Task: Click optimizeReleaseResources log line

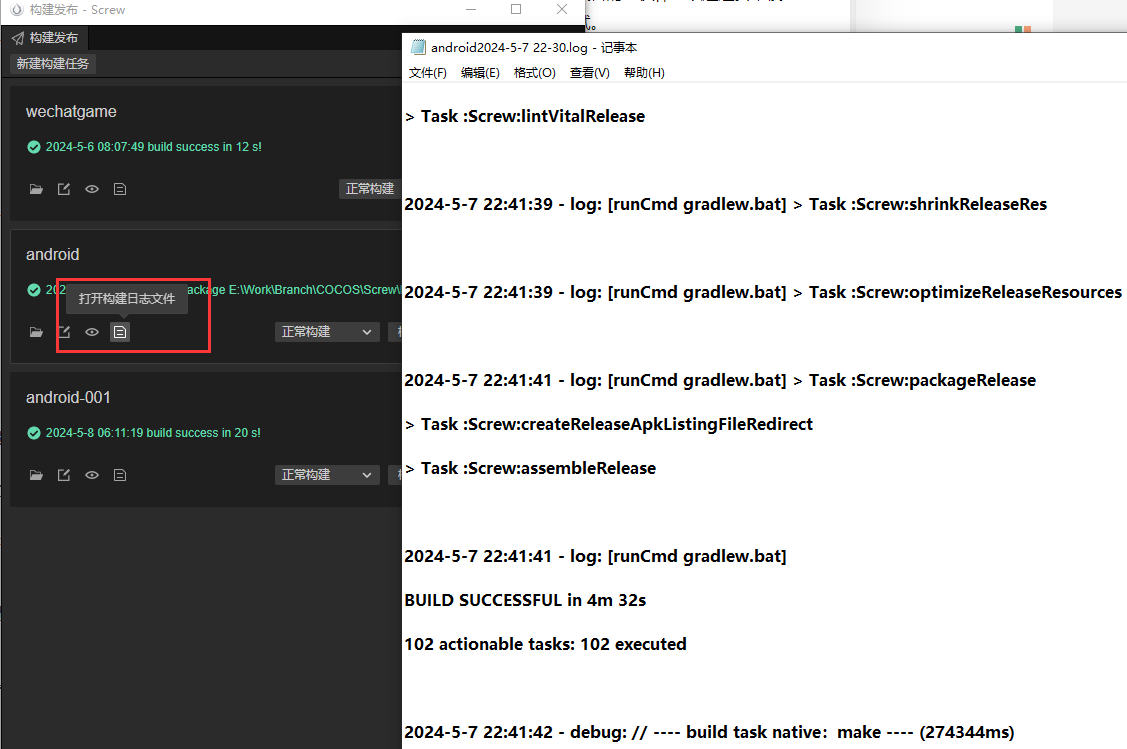Action: coord(763,293)
